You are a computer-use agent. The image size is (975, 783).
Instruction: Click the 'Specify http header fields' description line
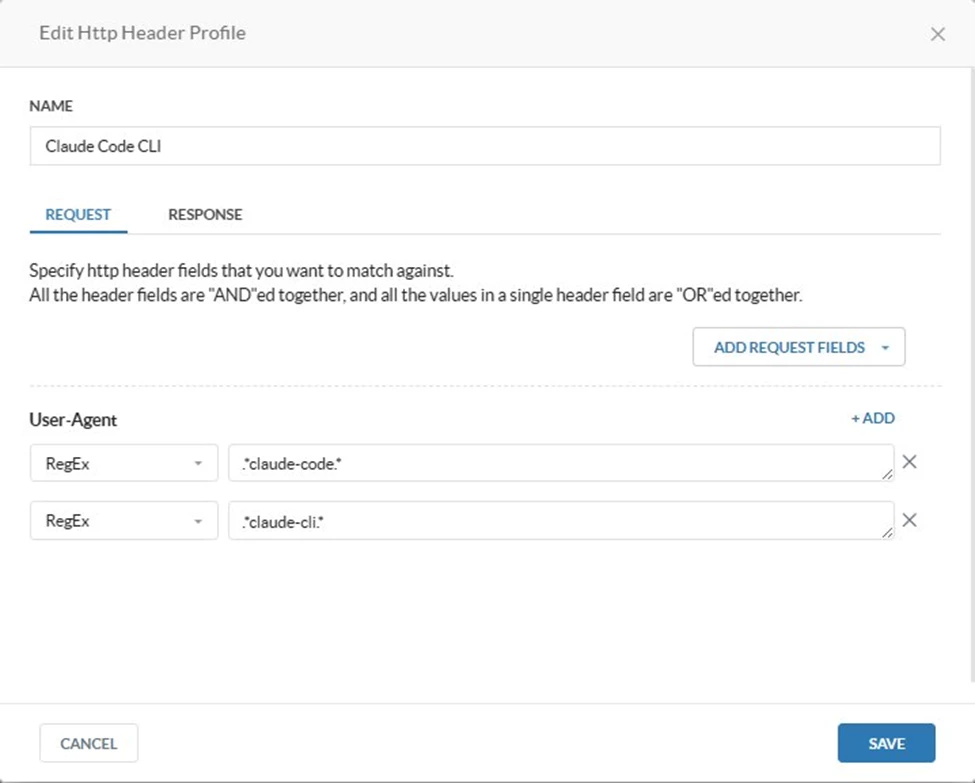(x=241, y=271)
